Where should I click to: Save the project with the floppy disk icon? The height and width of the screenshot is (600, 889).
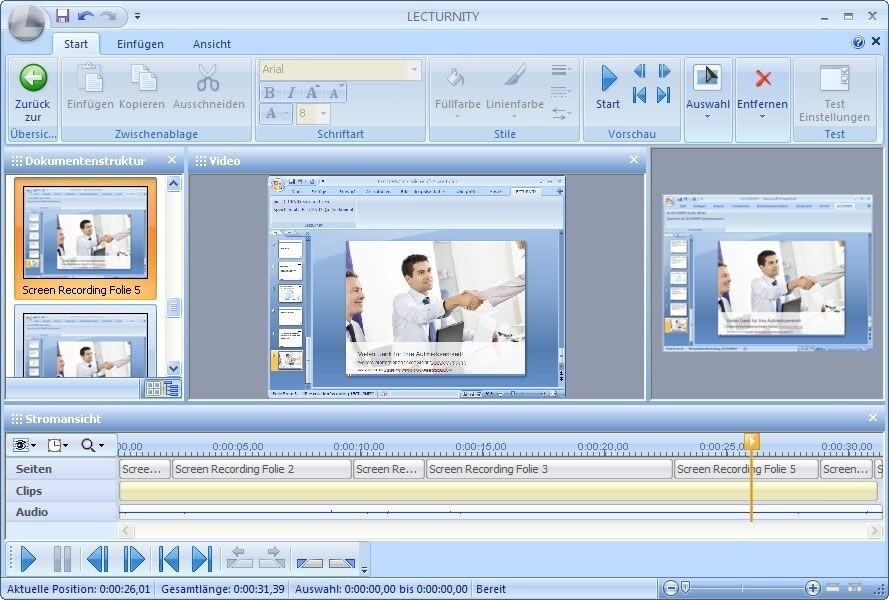tap(63, 15)
